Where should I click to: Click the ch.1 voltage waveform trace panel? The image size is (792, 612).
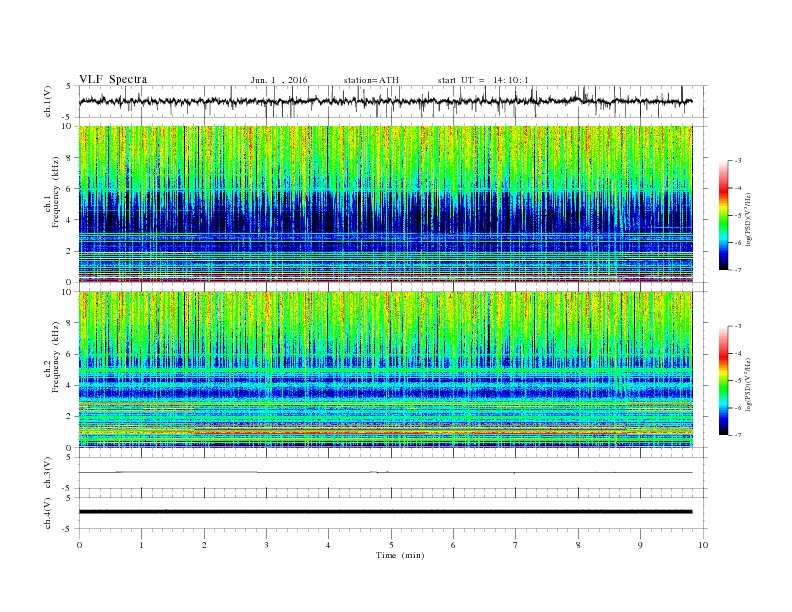tap(393, 101)
